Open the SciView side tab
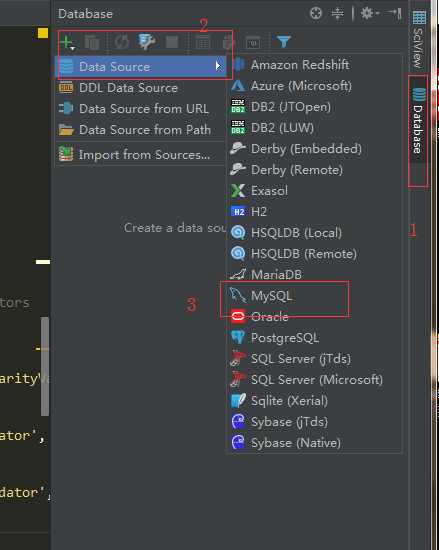The height and width of the screenshot is (550, 439). [419, 39]
